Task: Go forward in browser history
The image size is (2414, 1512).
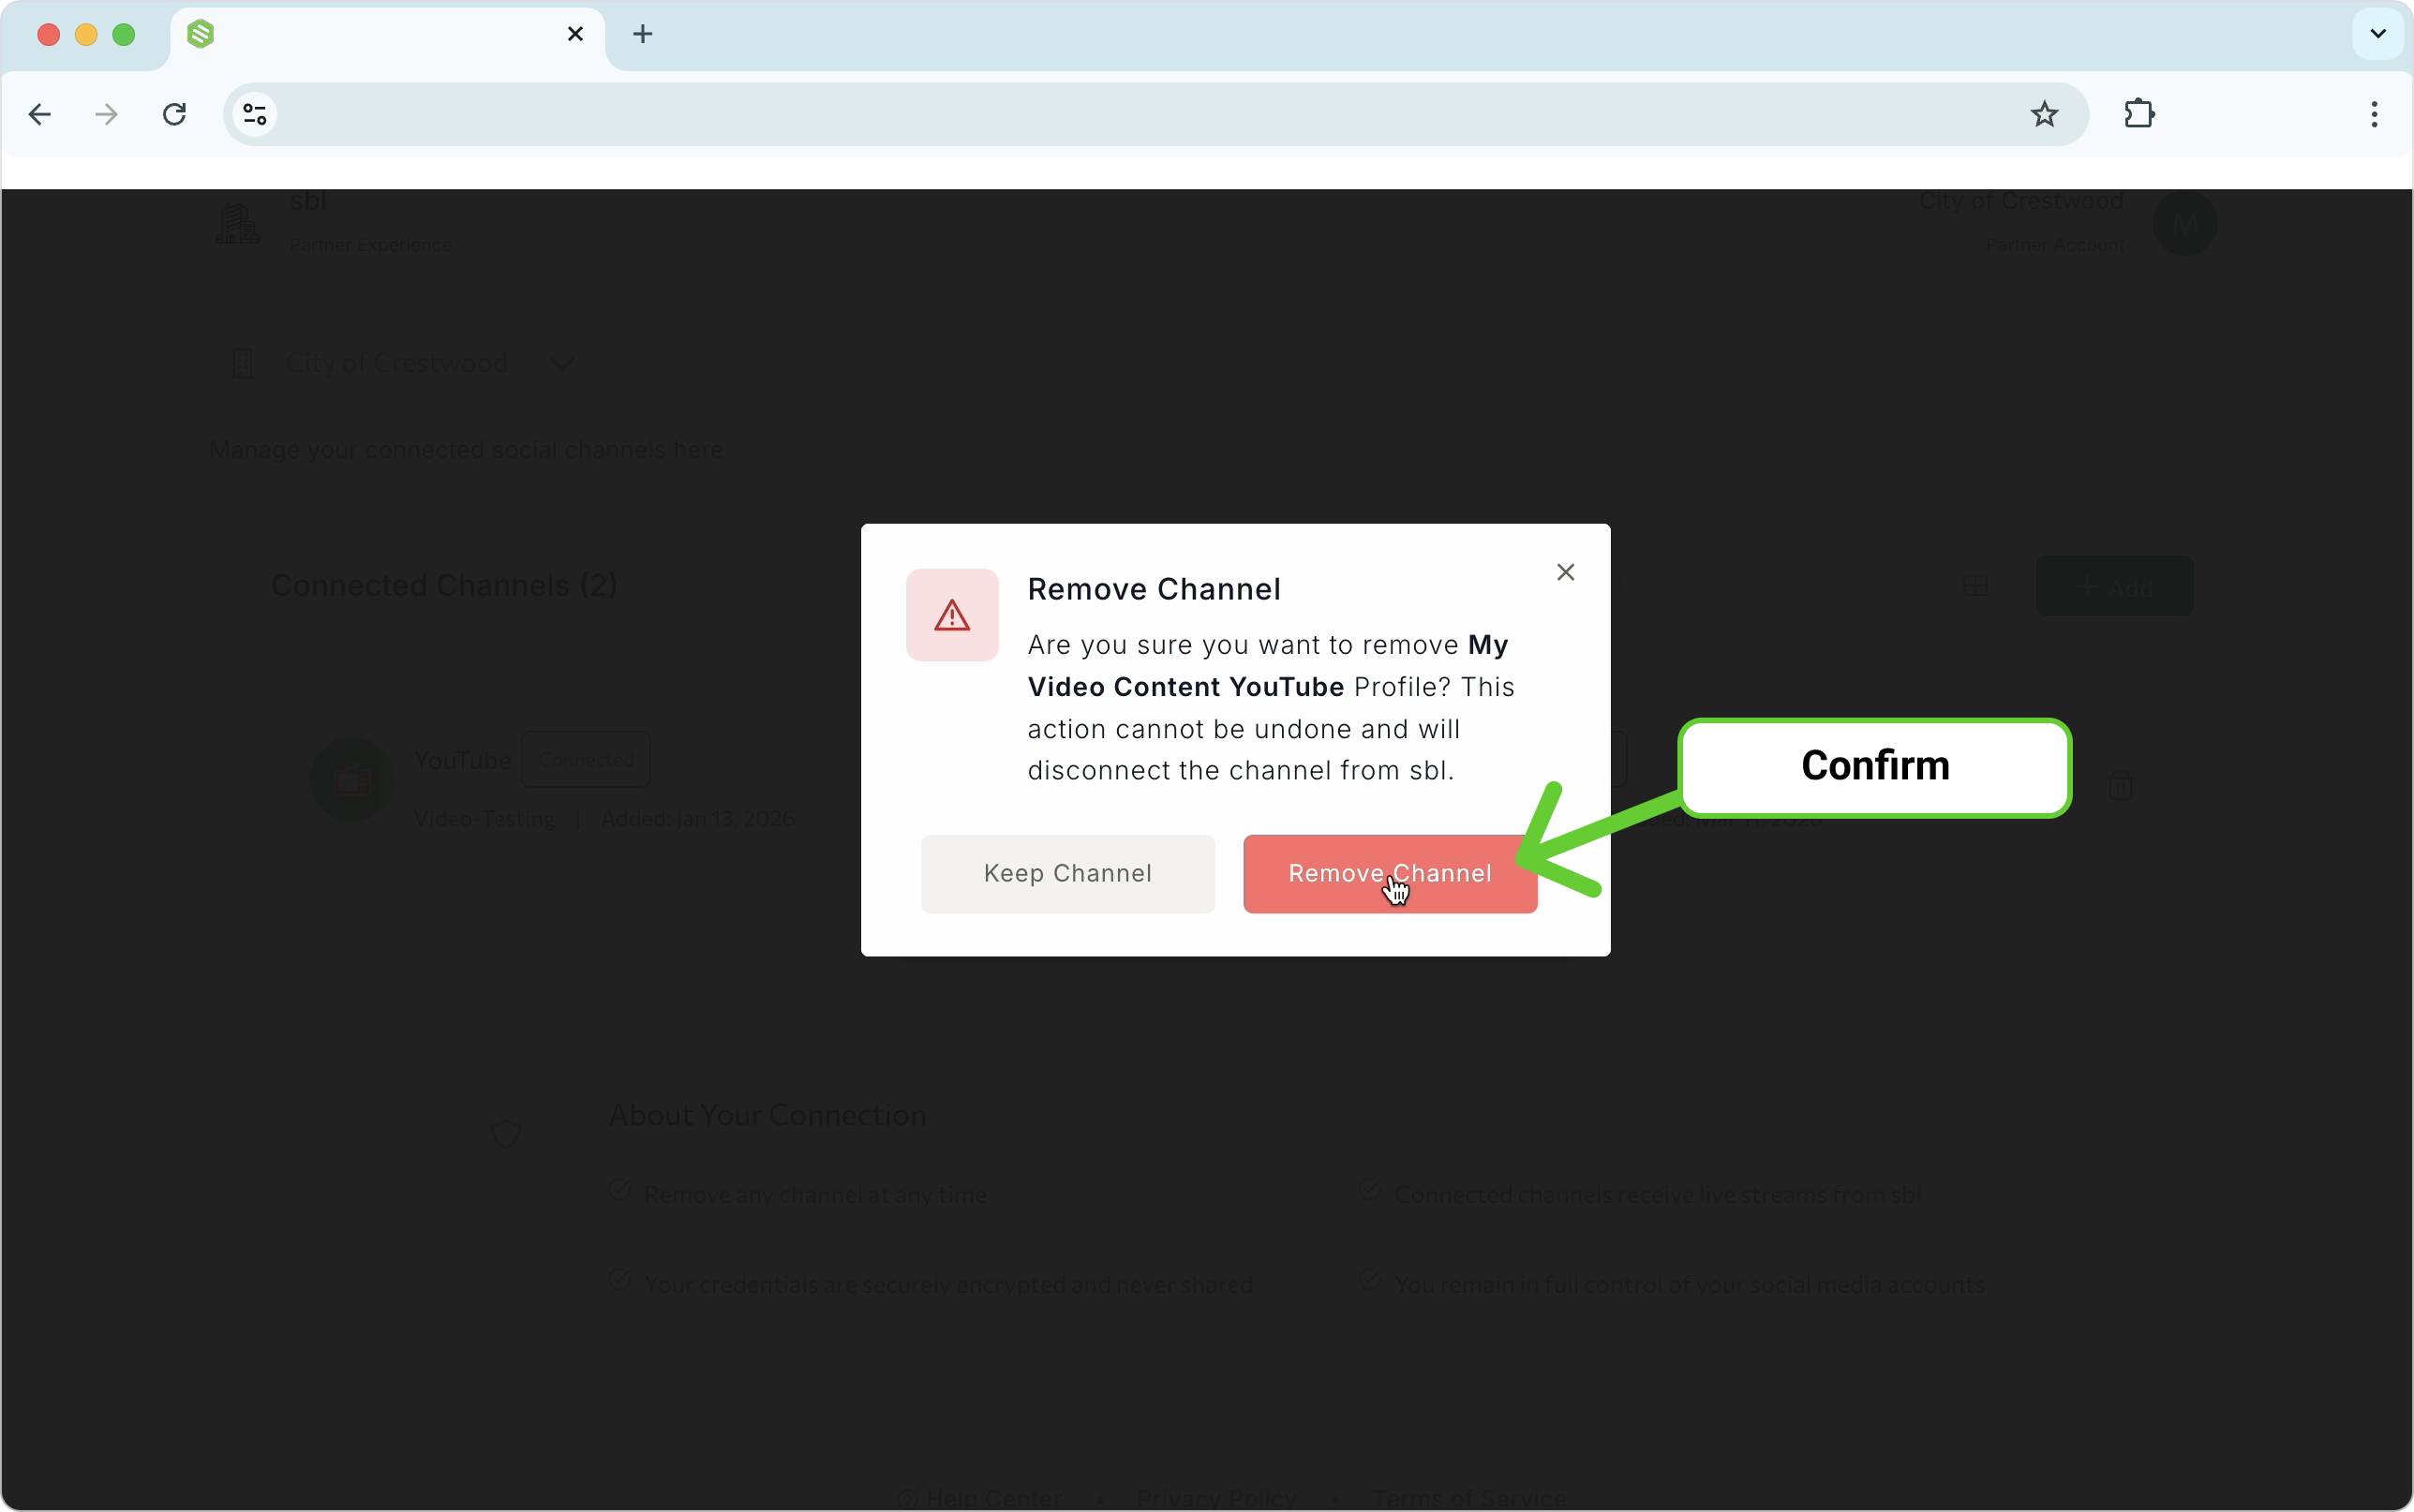Action: [106, 114]
